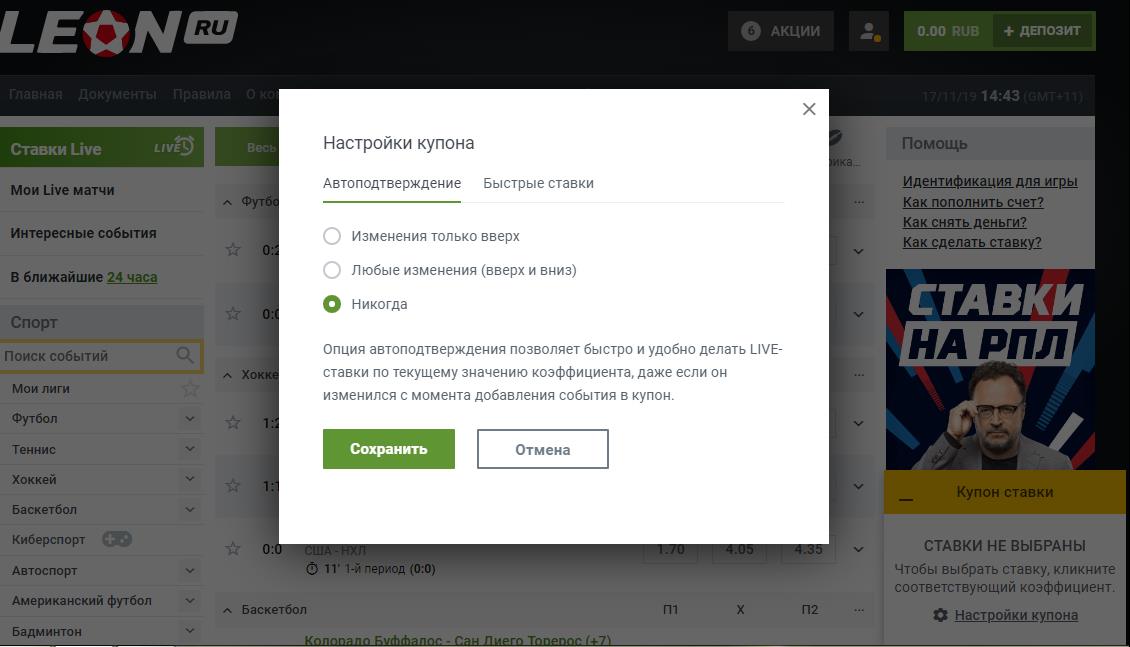Click the Отмена button
The height and width of the screenshot is (647, 1130).
tap(542, 449)
